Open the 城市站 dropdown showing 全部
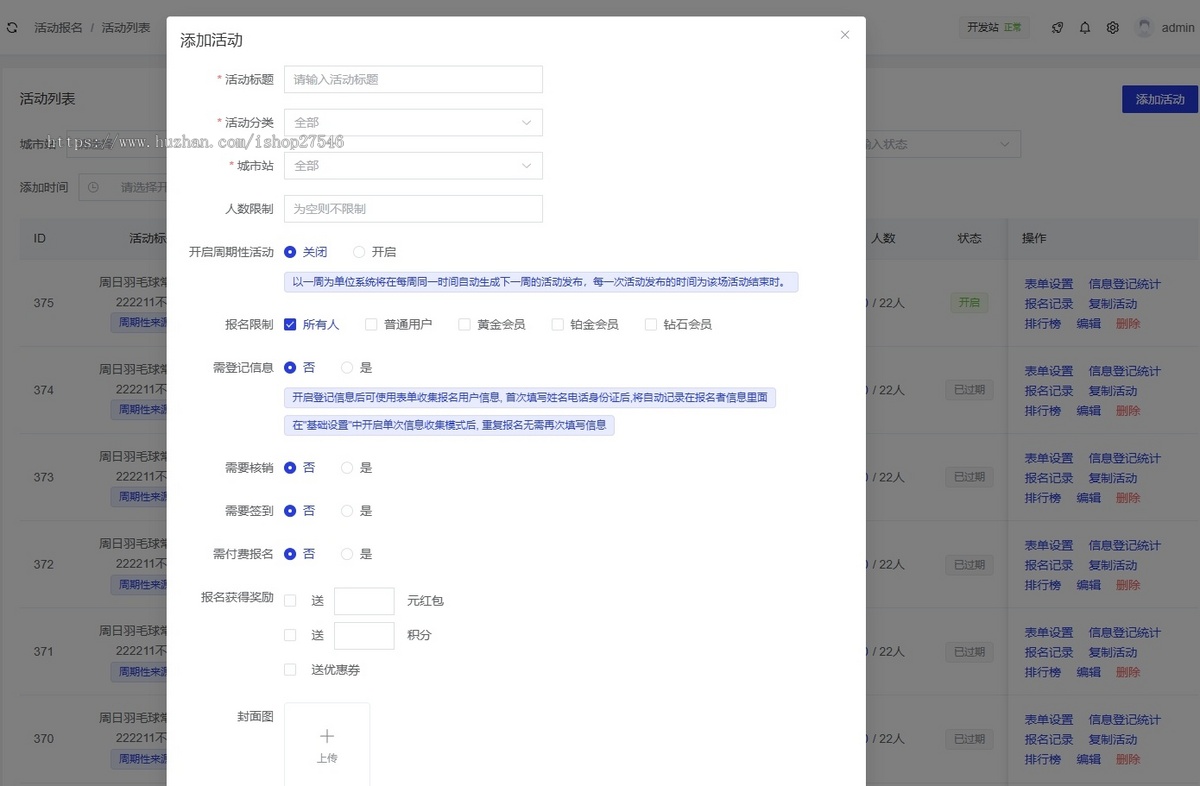 pyautogui.click(x=413, y=165)
